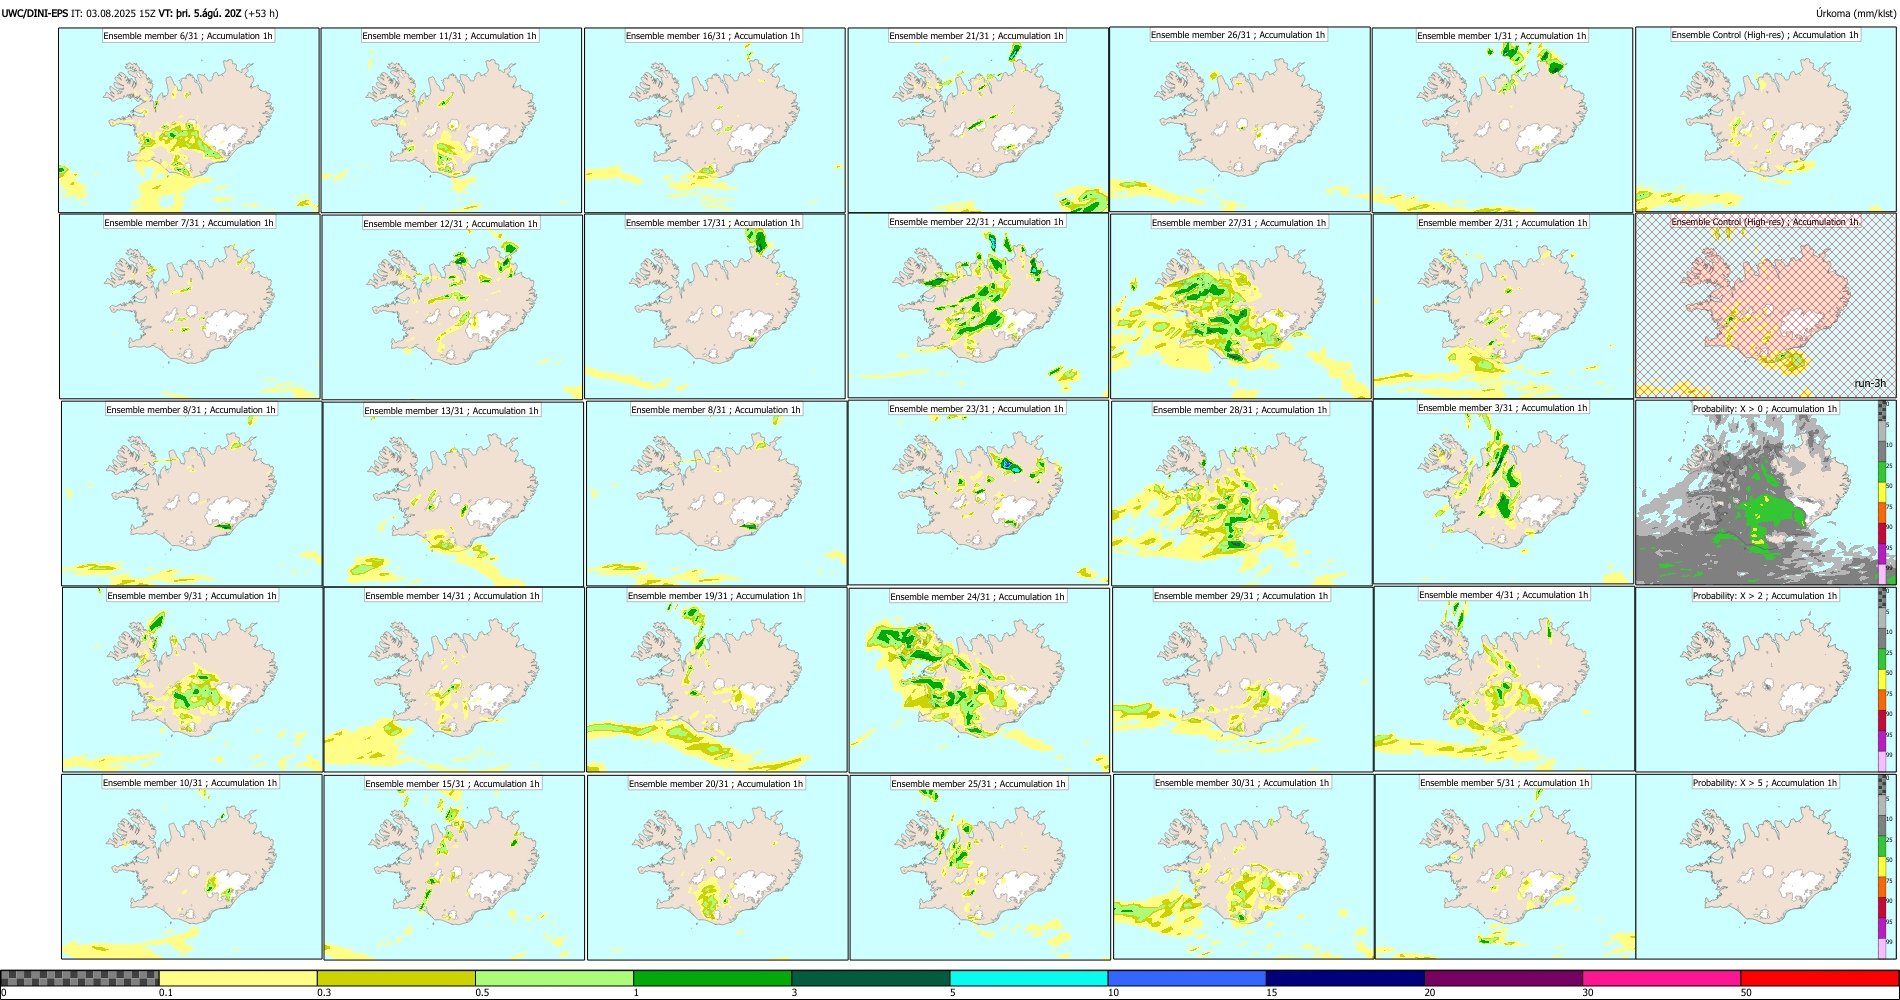Click the light green 0.5 to 1 legend swatch
1900x1000 pixels.
click(554, 978)
